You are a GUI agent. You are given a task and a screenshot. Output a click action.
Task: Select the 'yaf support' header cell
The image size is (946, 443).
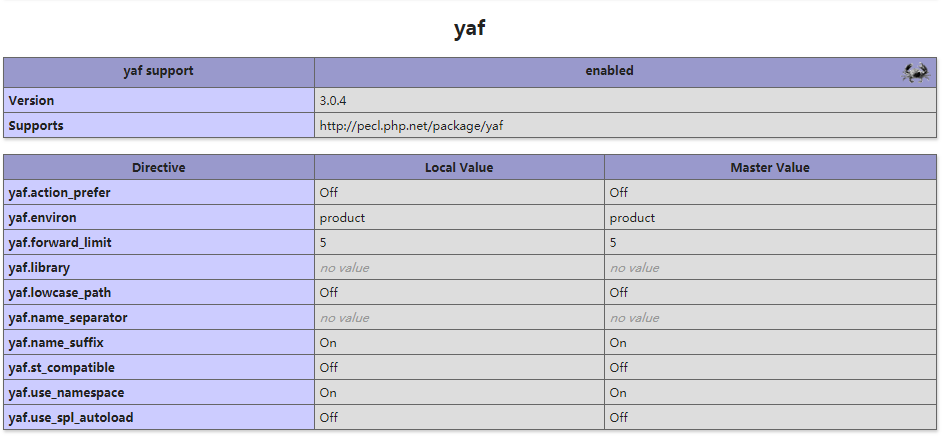pyautogui.click(x=158, y=71)
